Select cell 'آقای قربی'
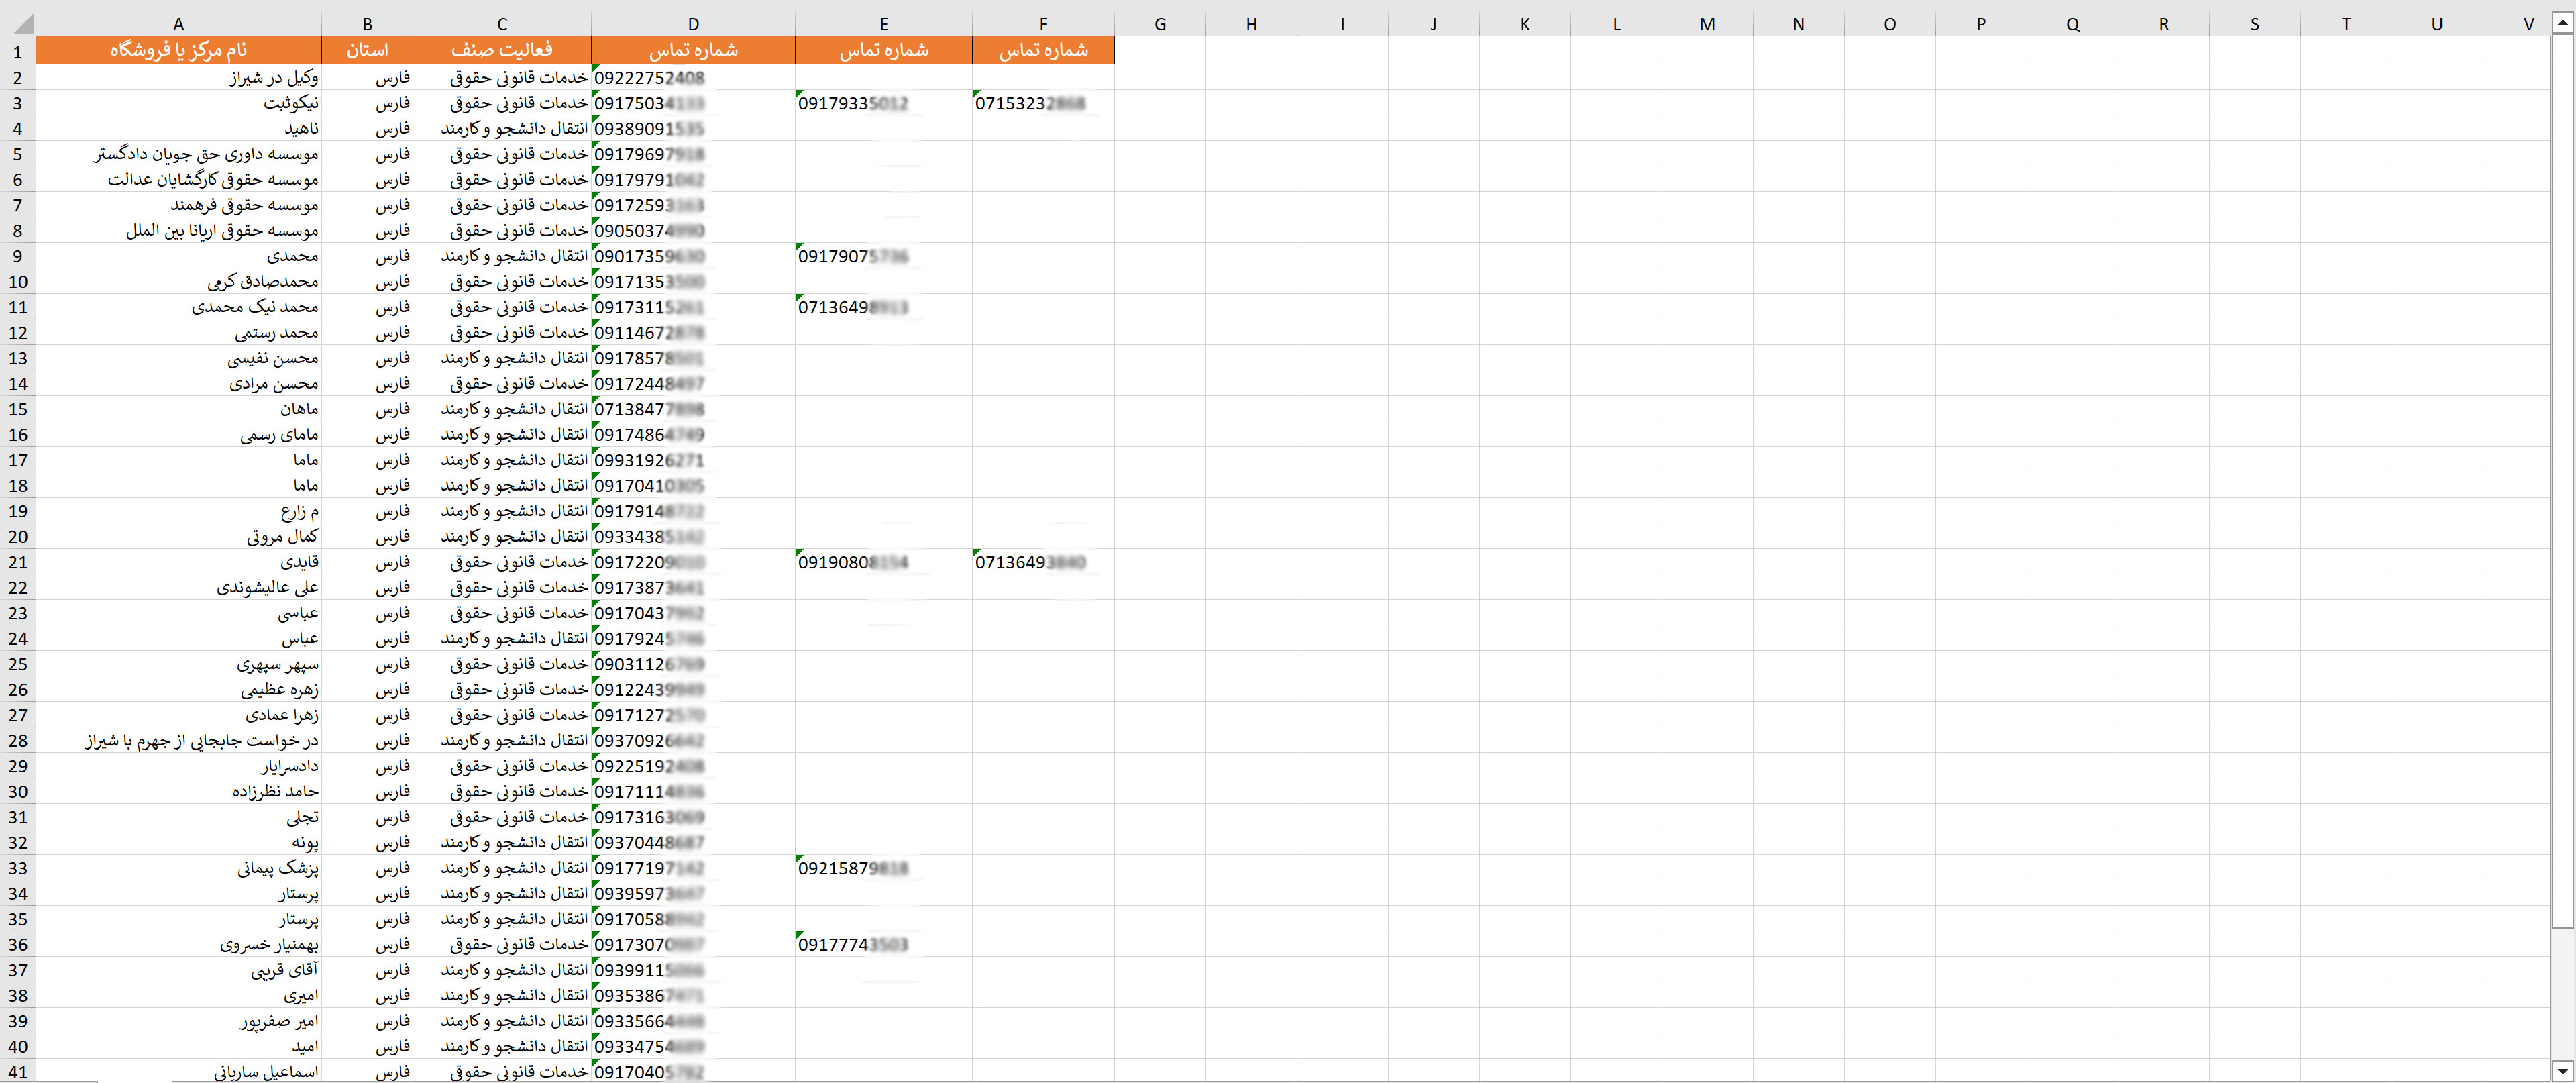Screen dimensions: 2576x1083 [178, 970]
